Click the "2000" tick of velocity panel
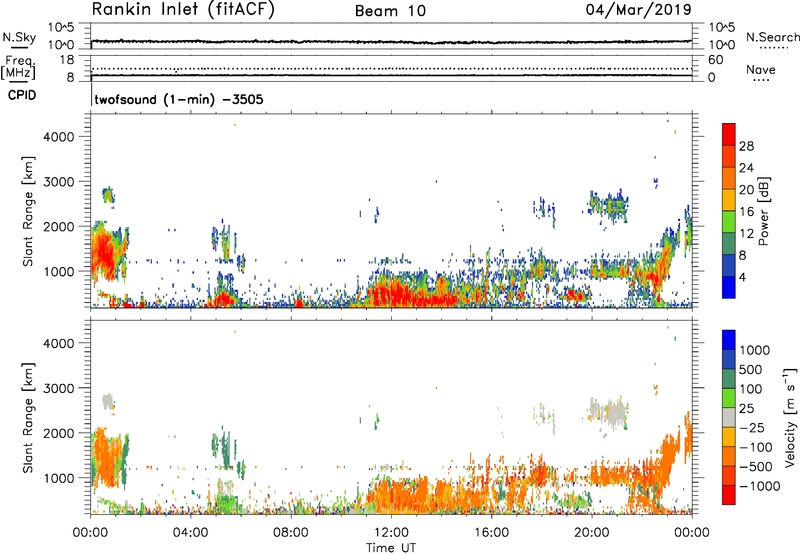The image size is (800, 554). click(58, 434)
